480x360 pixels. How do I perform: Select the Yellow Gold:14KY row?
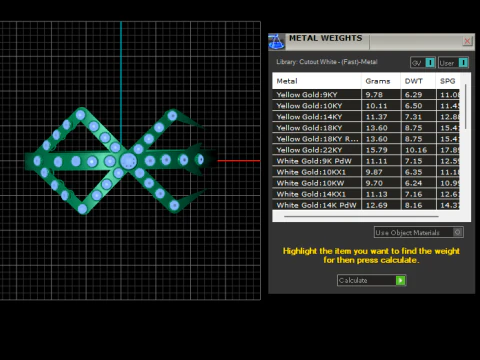366,117
